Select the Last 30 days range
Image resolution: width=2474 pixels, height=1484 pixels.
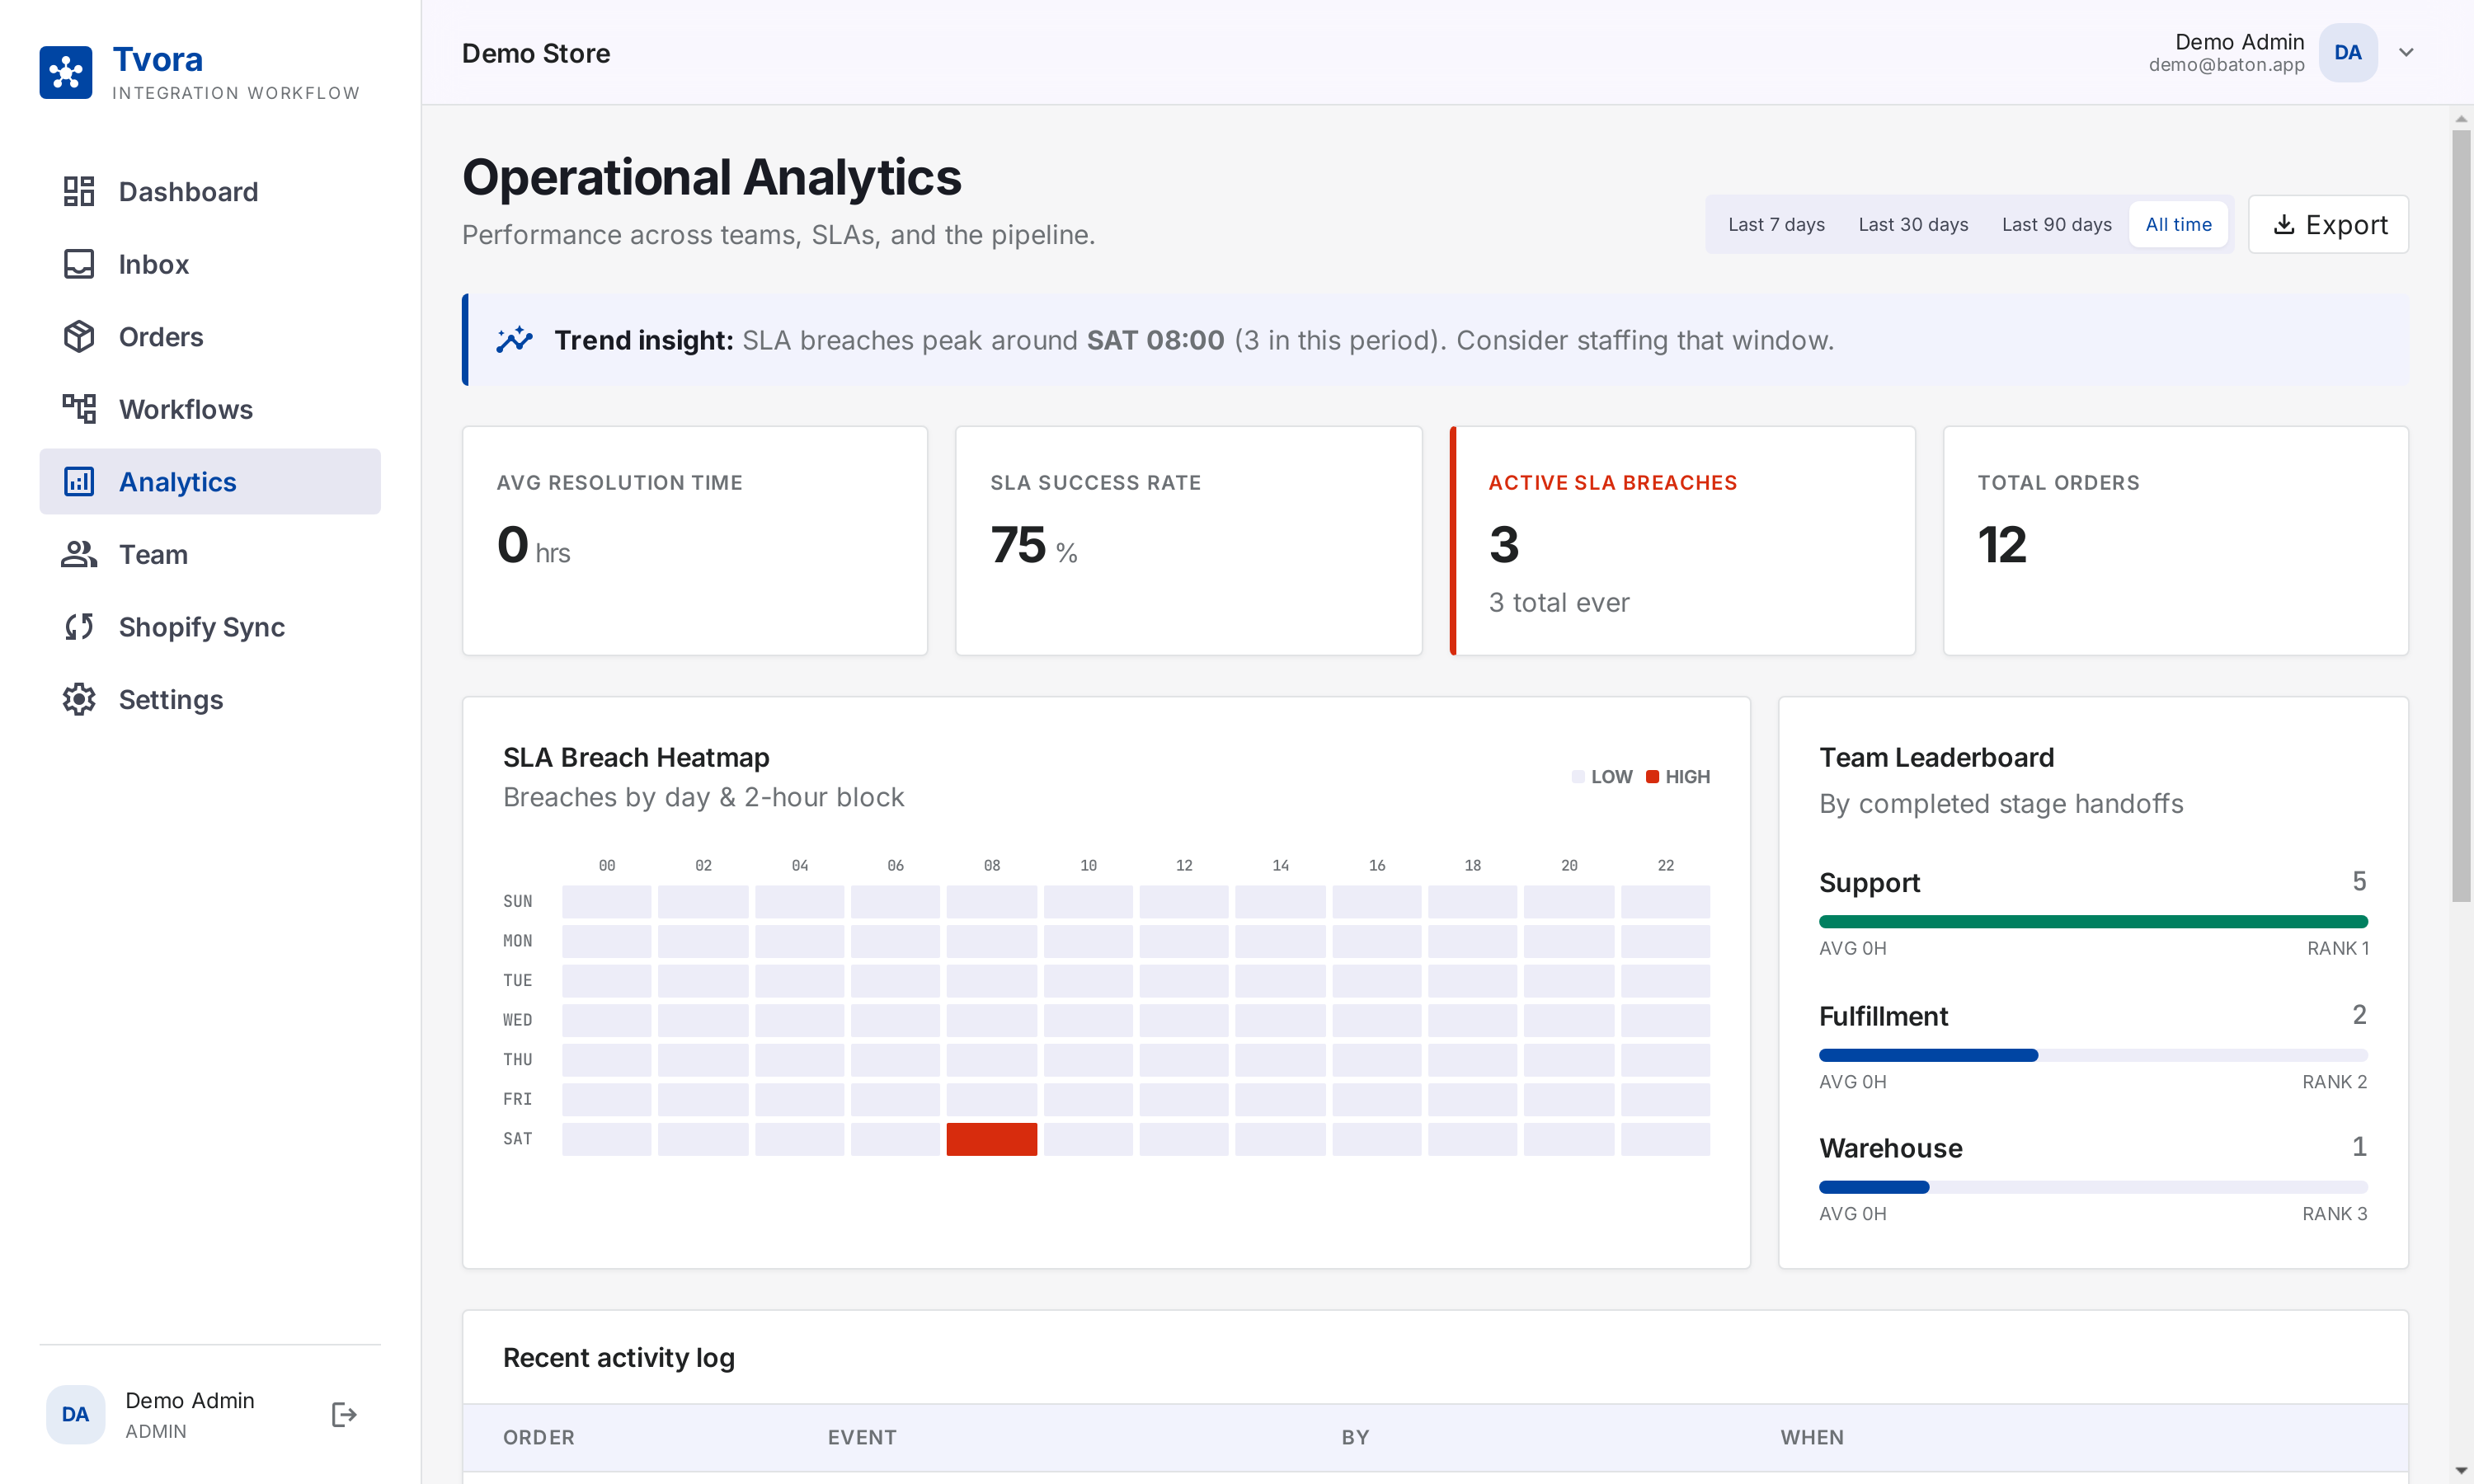tap(1913, 224)
